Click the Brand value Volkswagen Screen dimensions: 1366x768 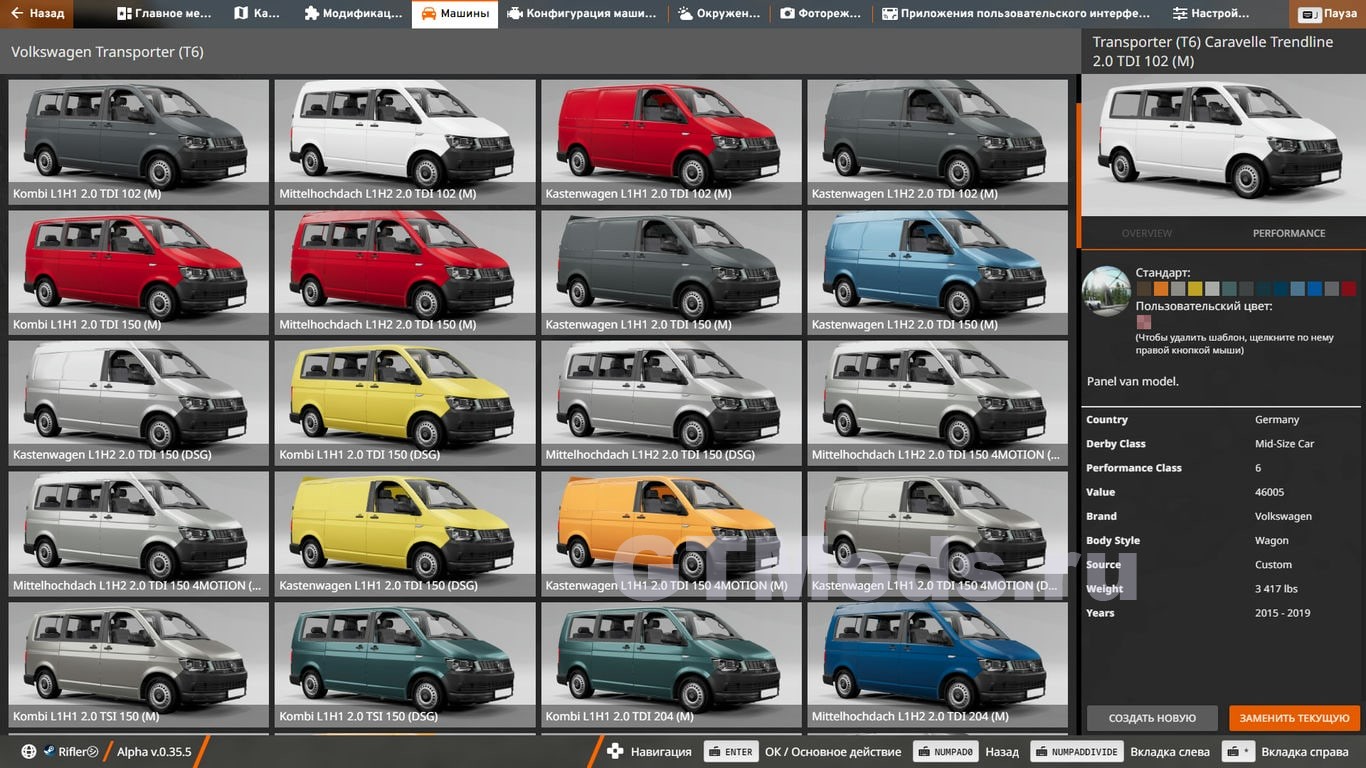coord(1283,516)
